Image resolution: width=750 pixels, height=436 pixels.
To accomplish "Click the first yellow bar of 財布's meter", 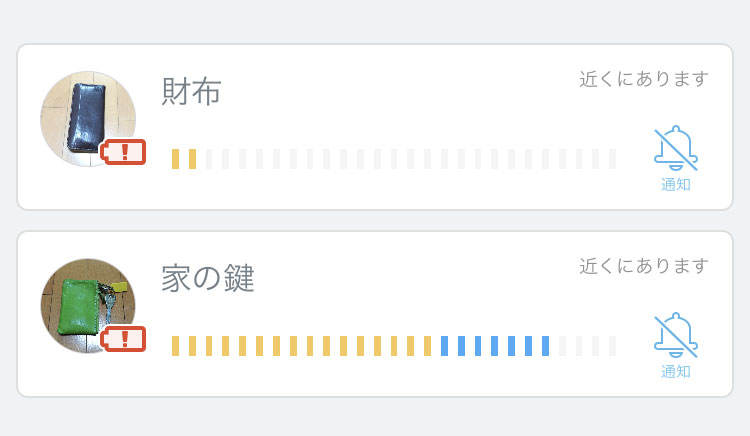I will point(176,159).
